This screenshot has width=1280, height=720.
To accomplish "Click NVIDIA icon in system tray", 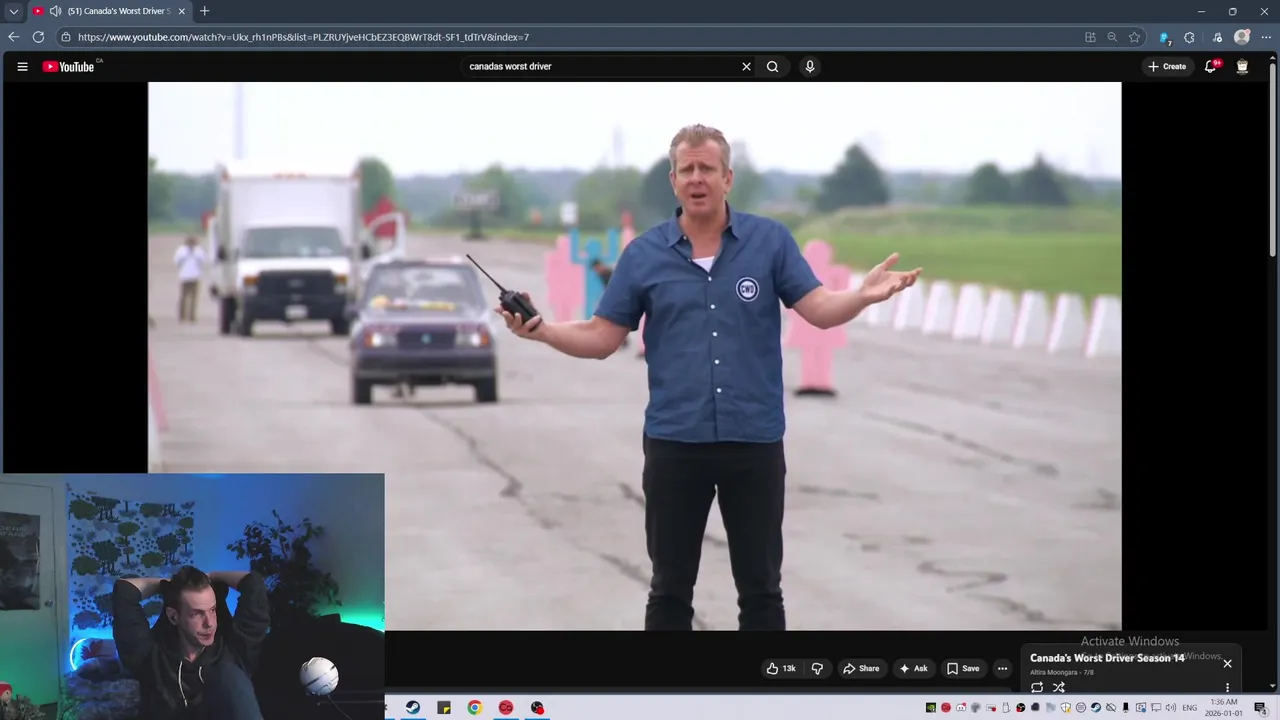I will click(x=931, y=707).
